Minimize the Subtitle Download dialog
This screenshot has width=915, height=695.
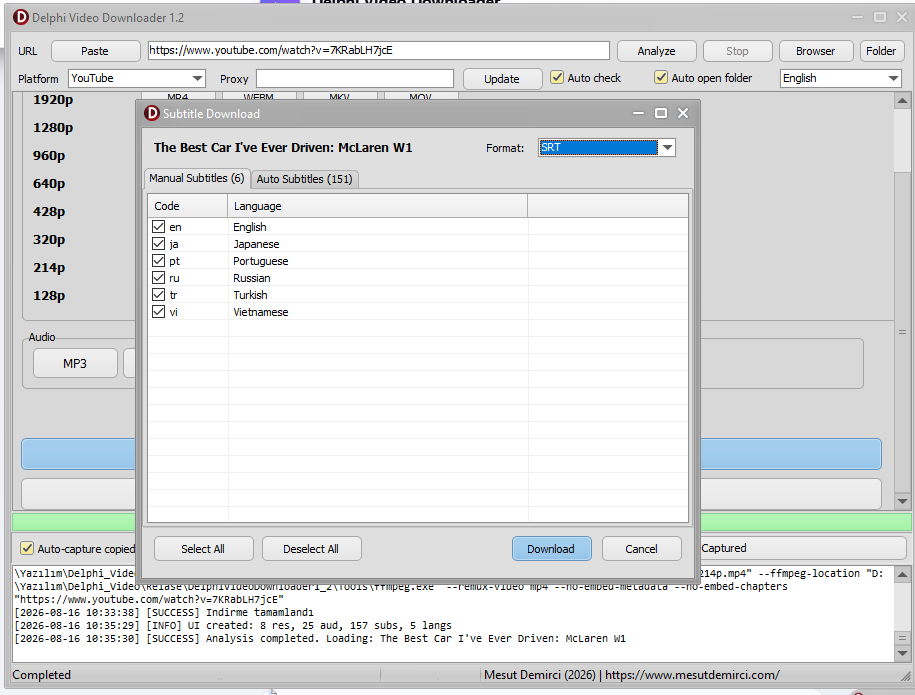(x=638, y=113)
